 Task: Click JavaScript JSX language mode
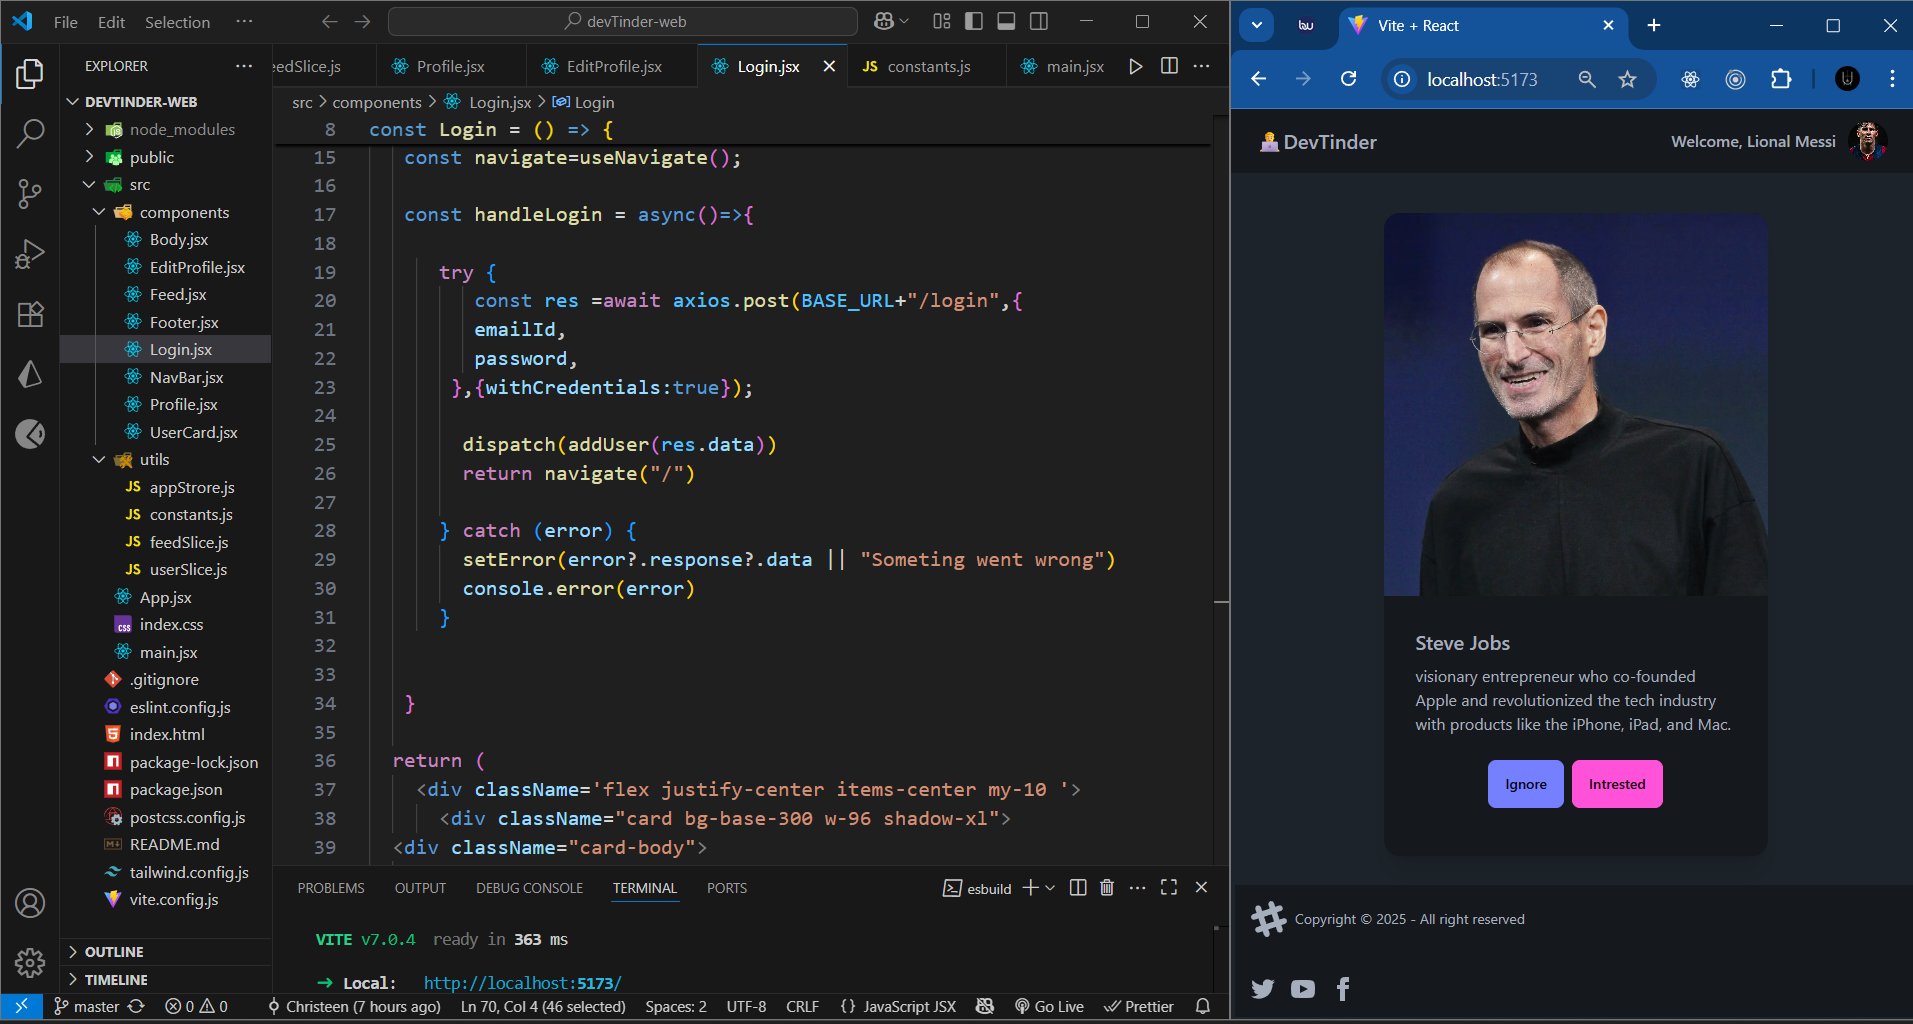pyautogui.click(x=898, y=1006)
